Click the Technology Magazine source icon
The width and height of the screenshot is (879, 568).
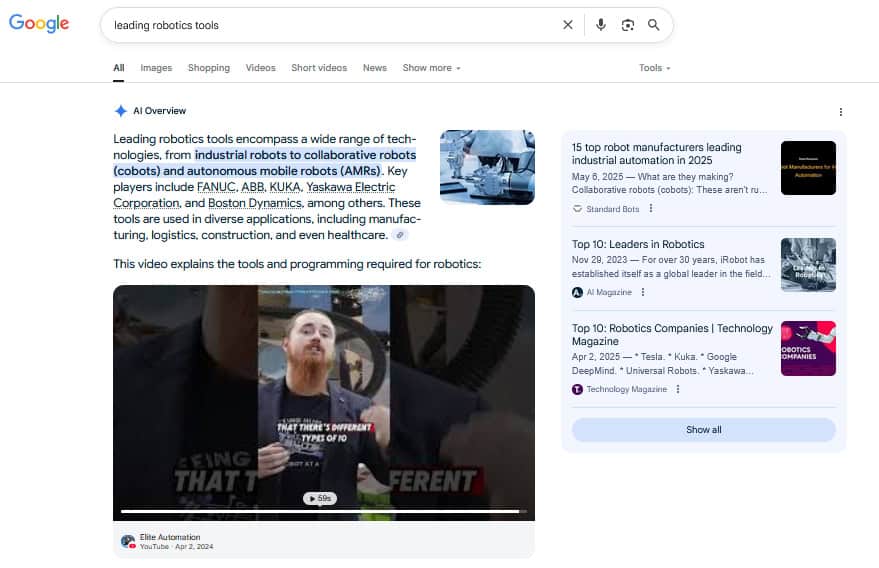[577, 389]
